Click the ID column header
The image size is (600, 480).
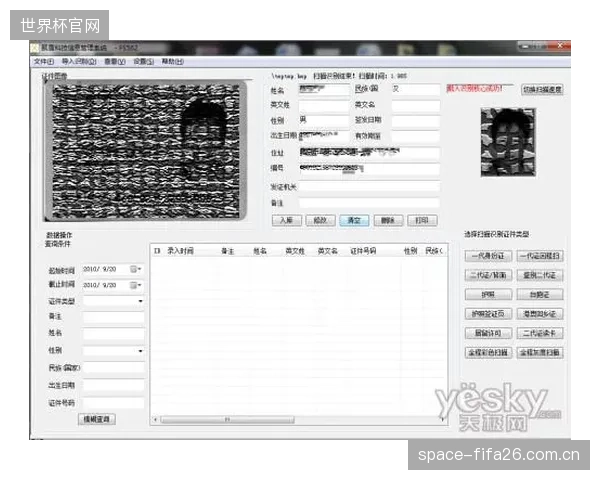point(157,251)
